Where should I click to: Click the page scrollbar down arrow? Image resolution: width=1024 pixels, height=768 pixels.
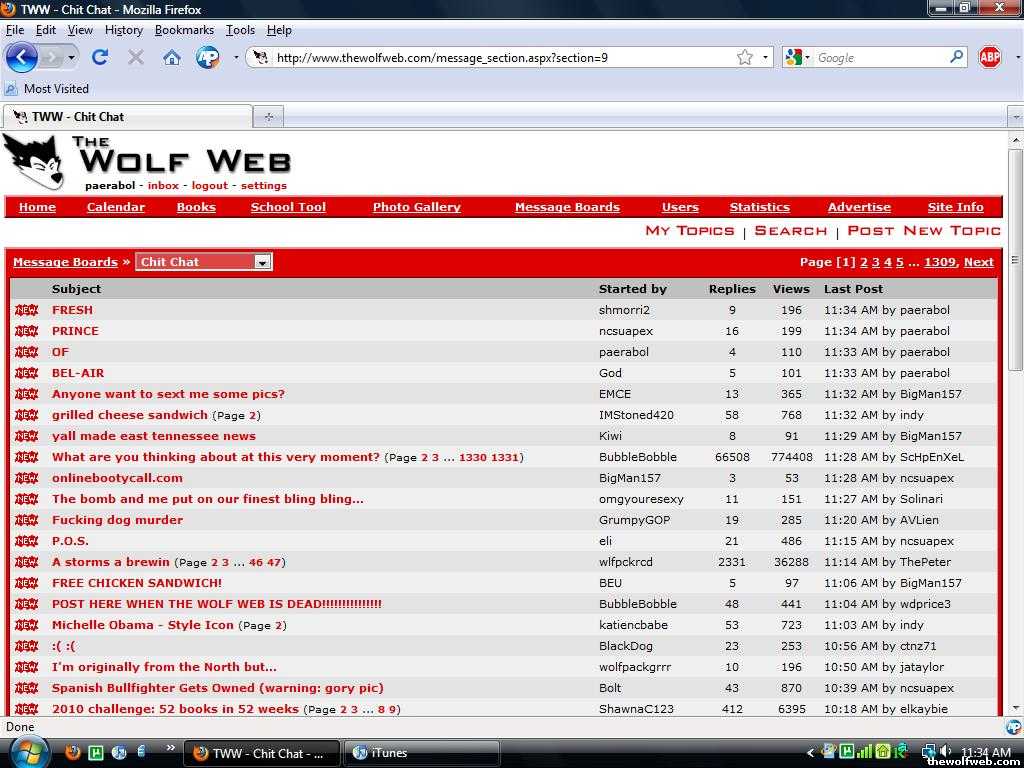pyautogui.click(x=1015, y=707)
